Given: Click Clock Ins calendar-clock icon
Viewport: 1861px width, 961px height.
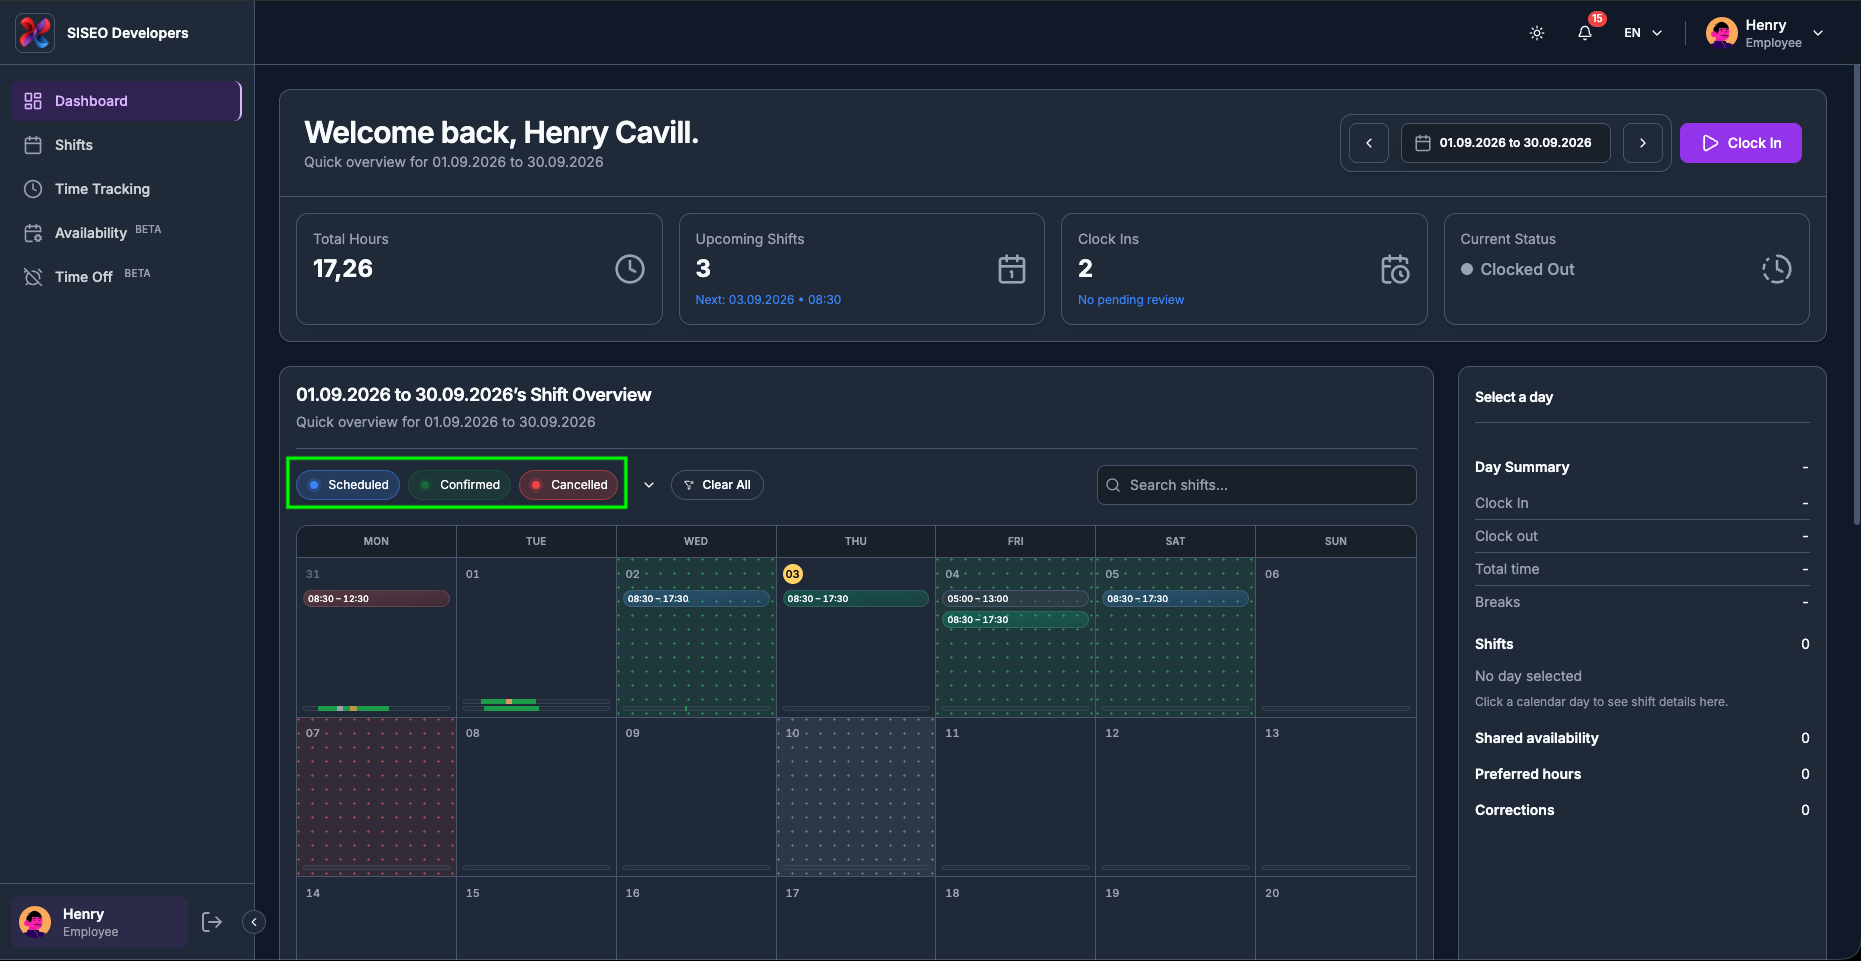Looking at the screenshot, I should pos(1395,269).
